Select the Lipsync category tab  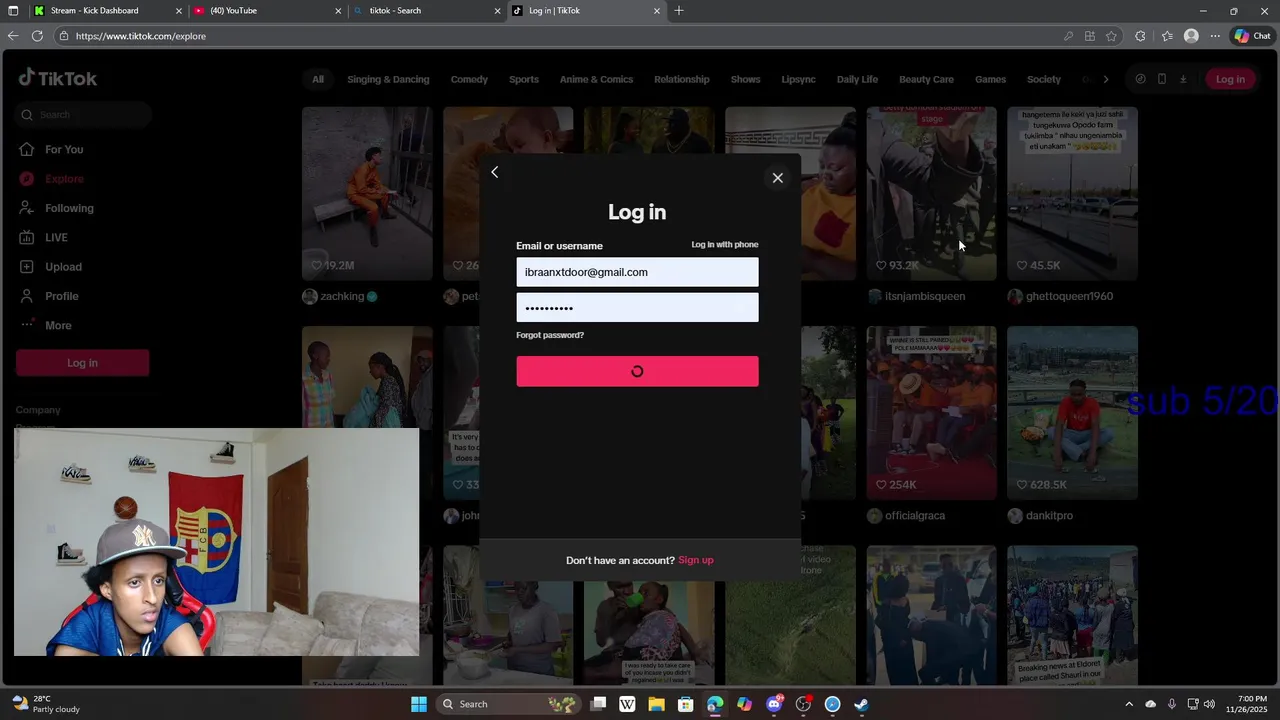(798, 79)
